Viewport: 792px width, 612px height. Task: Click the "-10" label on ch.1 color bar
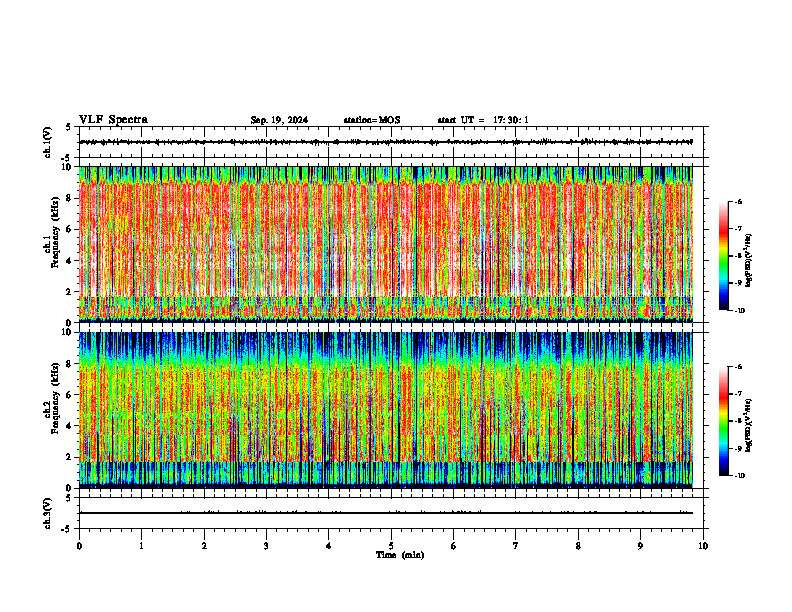pyautogui.click(x=739, y=311)
